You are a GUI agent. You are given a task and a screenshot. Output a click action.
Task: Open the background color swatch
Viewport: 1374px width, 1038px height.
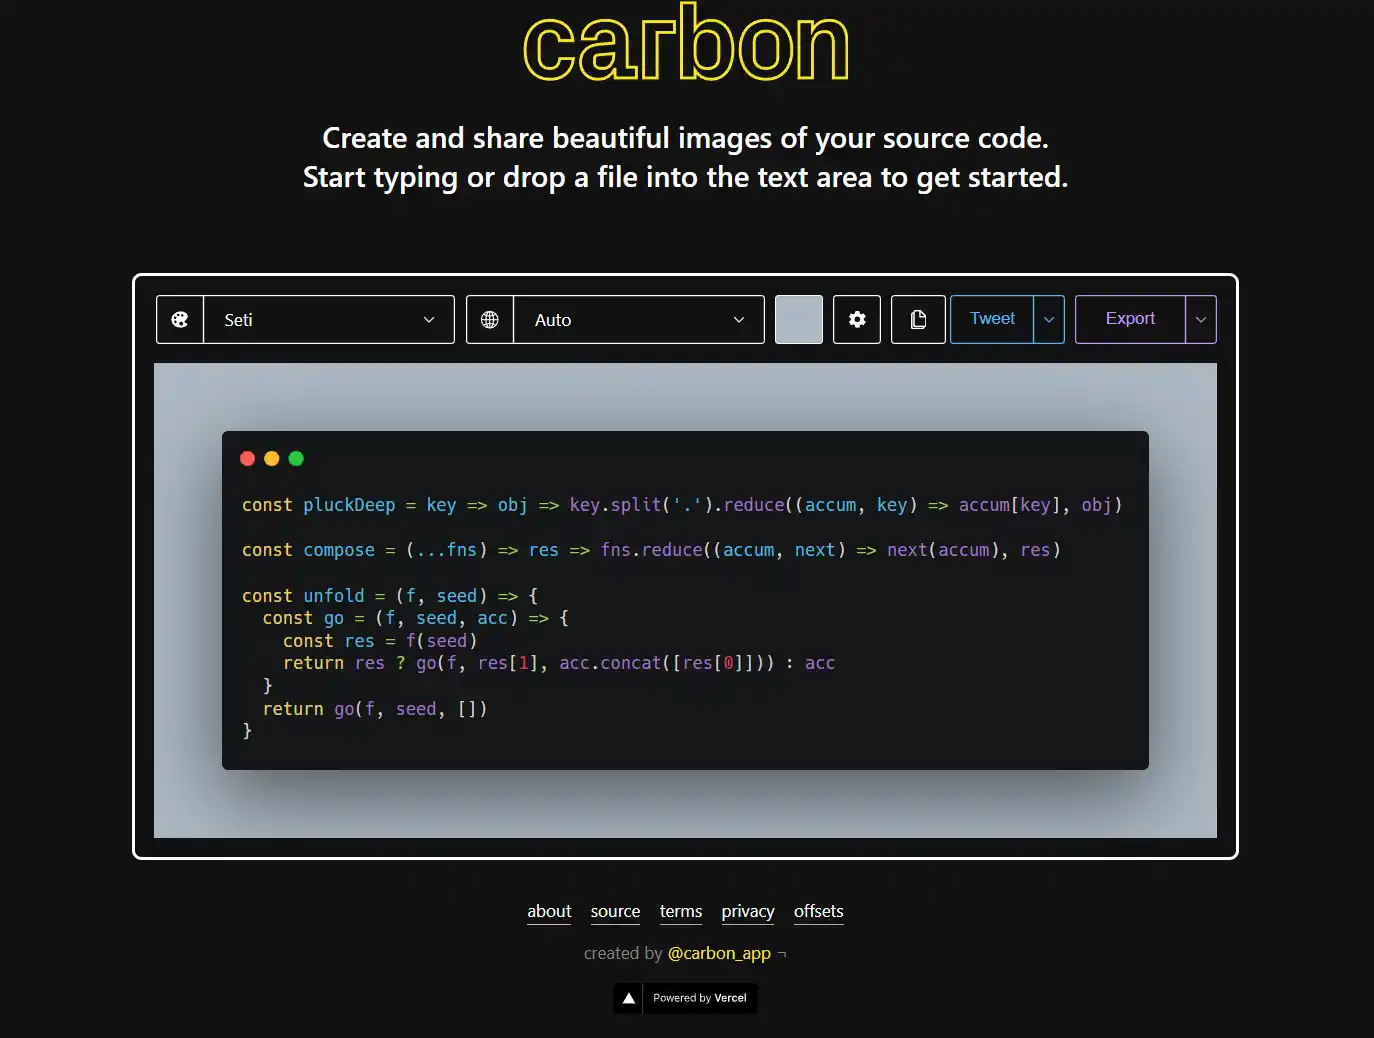click(799, 320)
